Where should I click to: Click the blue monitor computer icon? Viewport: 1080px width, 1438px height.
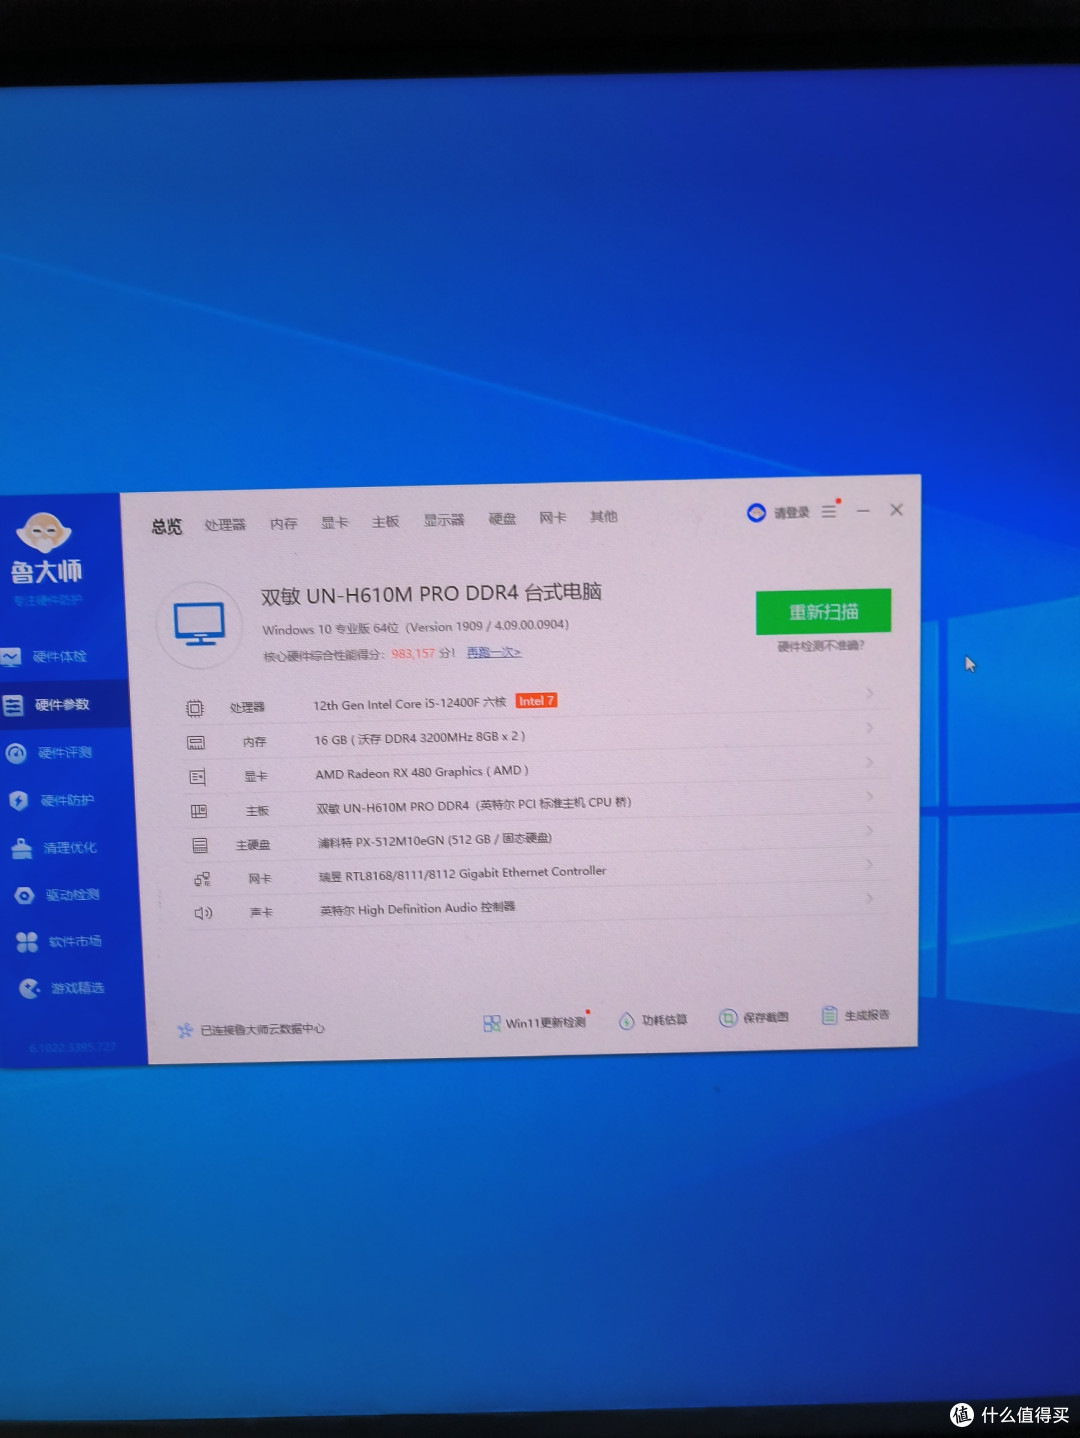tap(200, 624)
